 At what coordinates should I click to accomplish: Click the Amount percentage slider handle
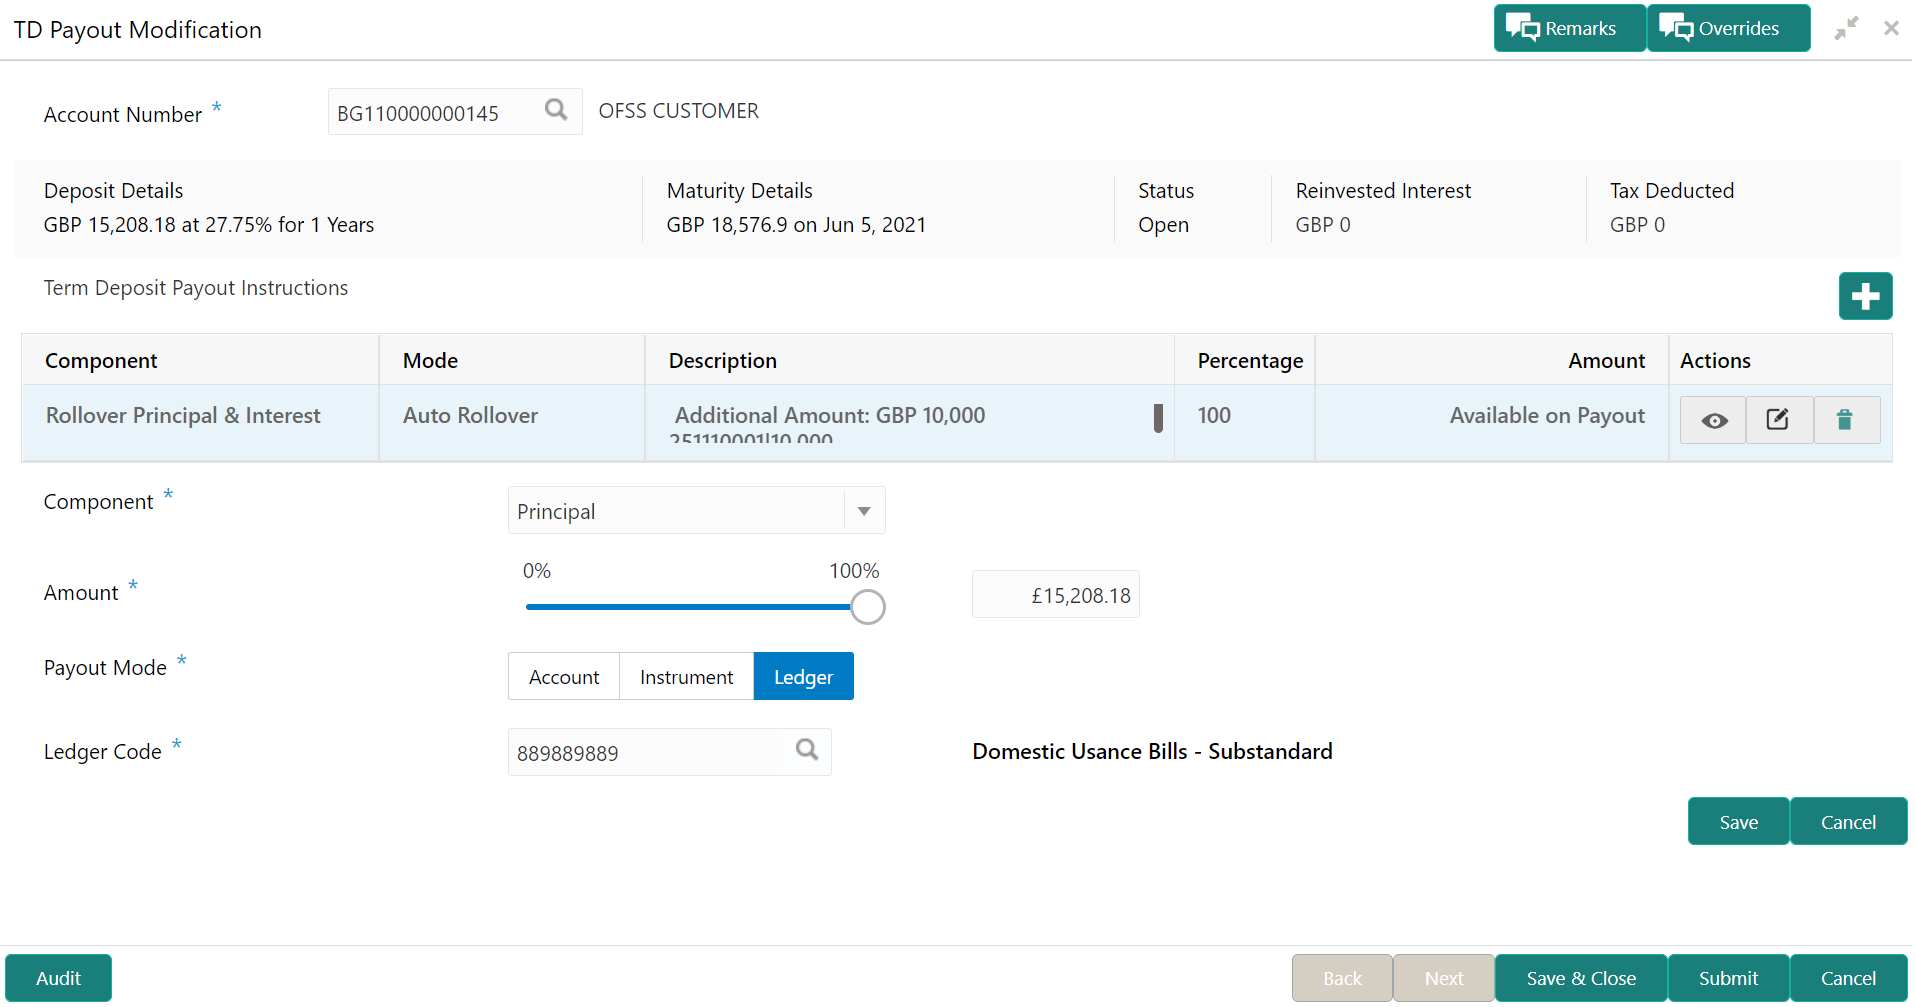tap(867, 607)
